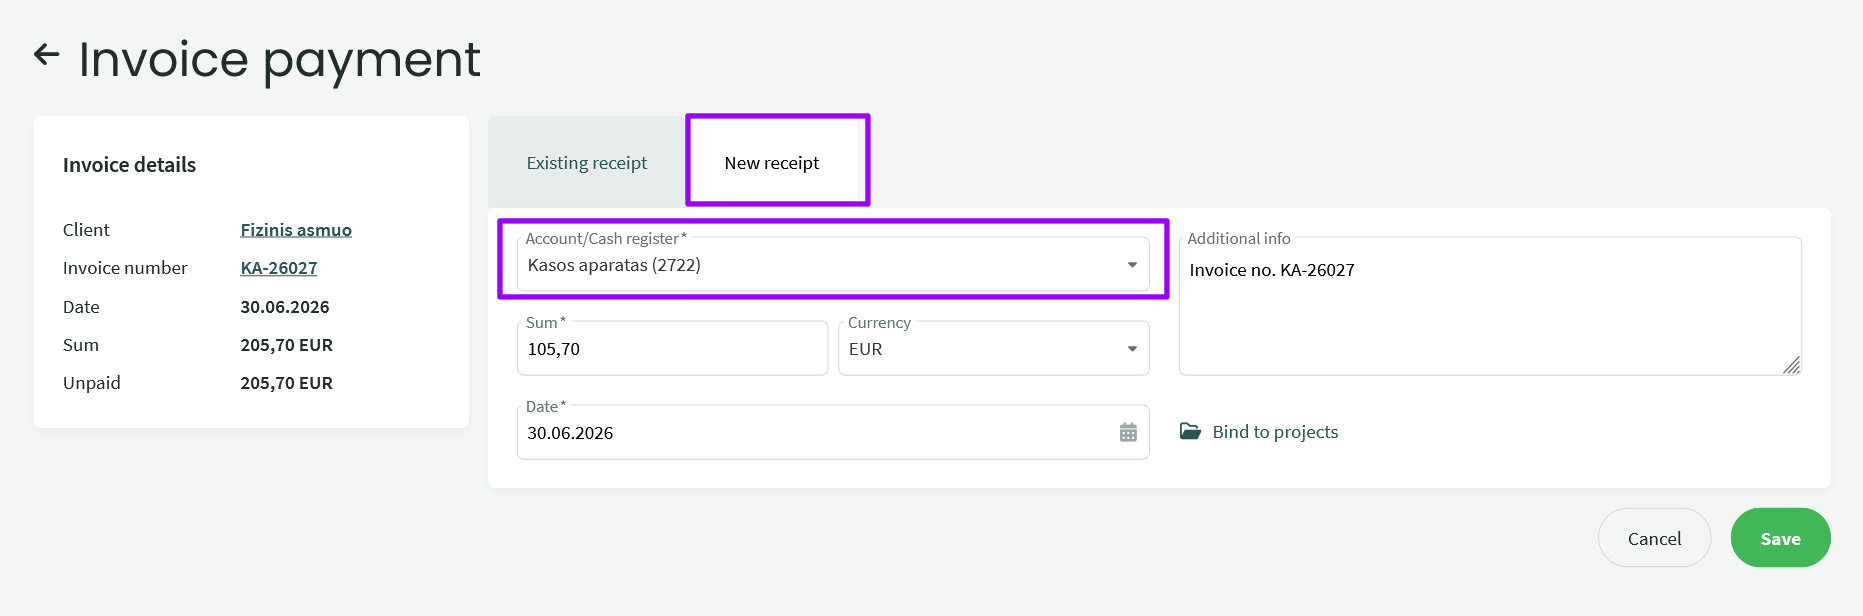Click the Invoice payment page title
The image size is (1863, 616).
pos(279,59)
